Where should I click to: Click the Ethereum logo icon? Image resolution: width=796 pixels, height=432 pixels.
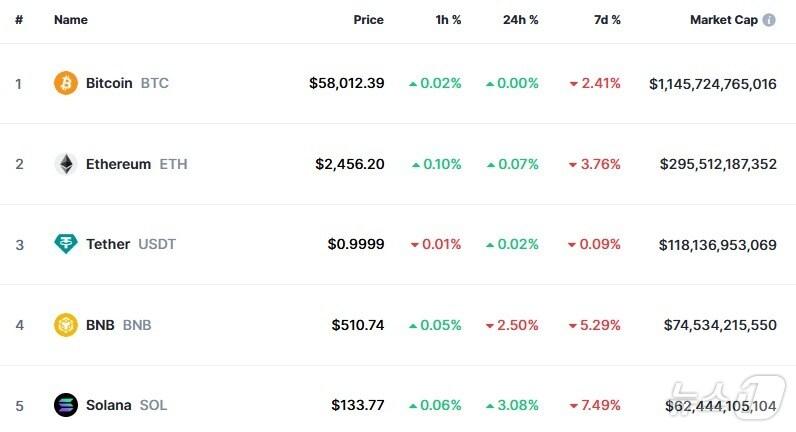pyautogui.click(x=65, y=164)
